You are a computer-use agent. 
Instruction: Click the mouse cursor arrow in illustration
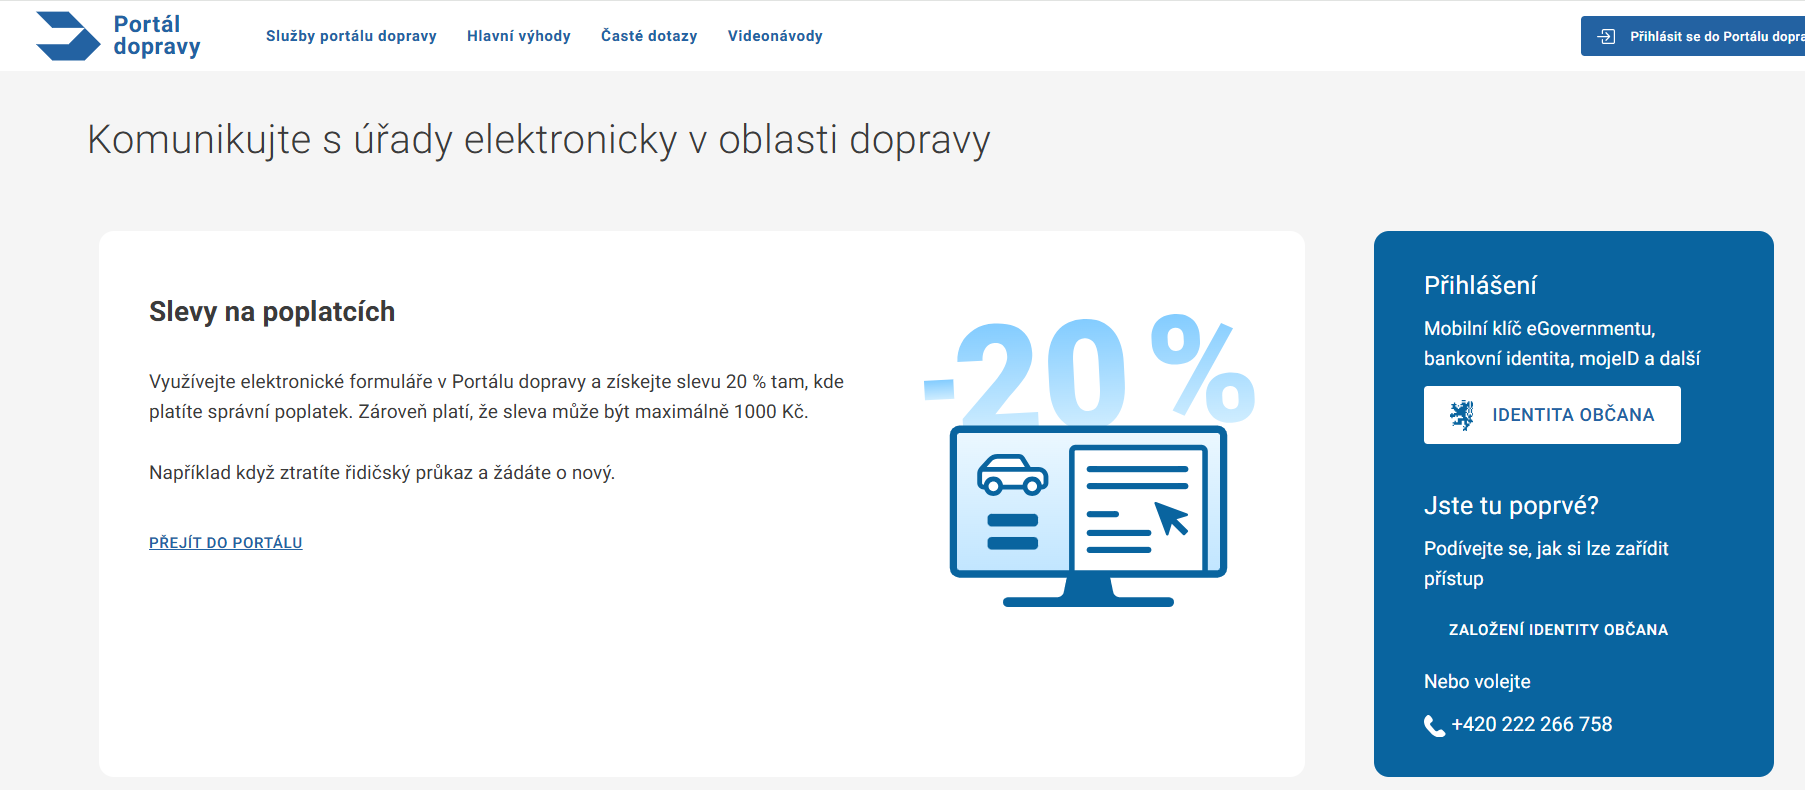(x=1171, y=518)
